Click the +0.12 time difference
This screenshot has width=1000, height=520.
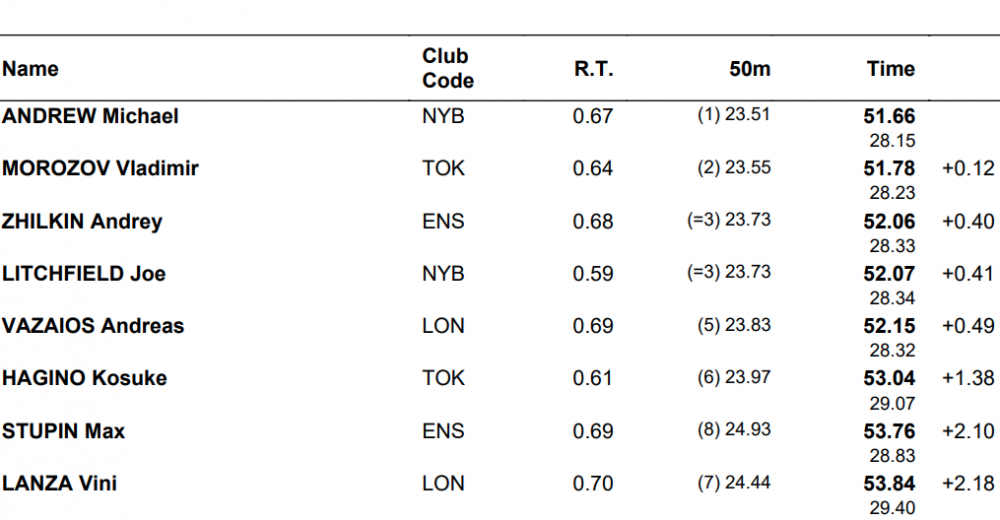coord(968,168)
